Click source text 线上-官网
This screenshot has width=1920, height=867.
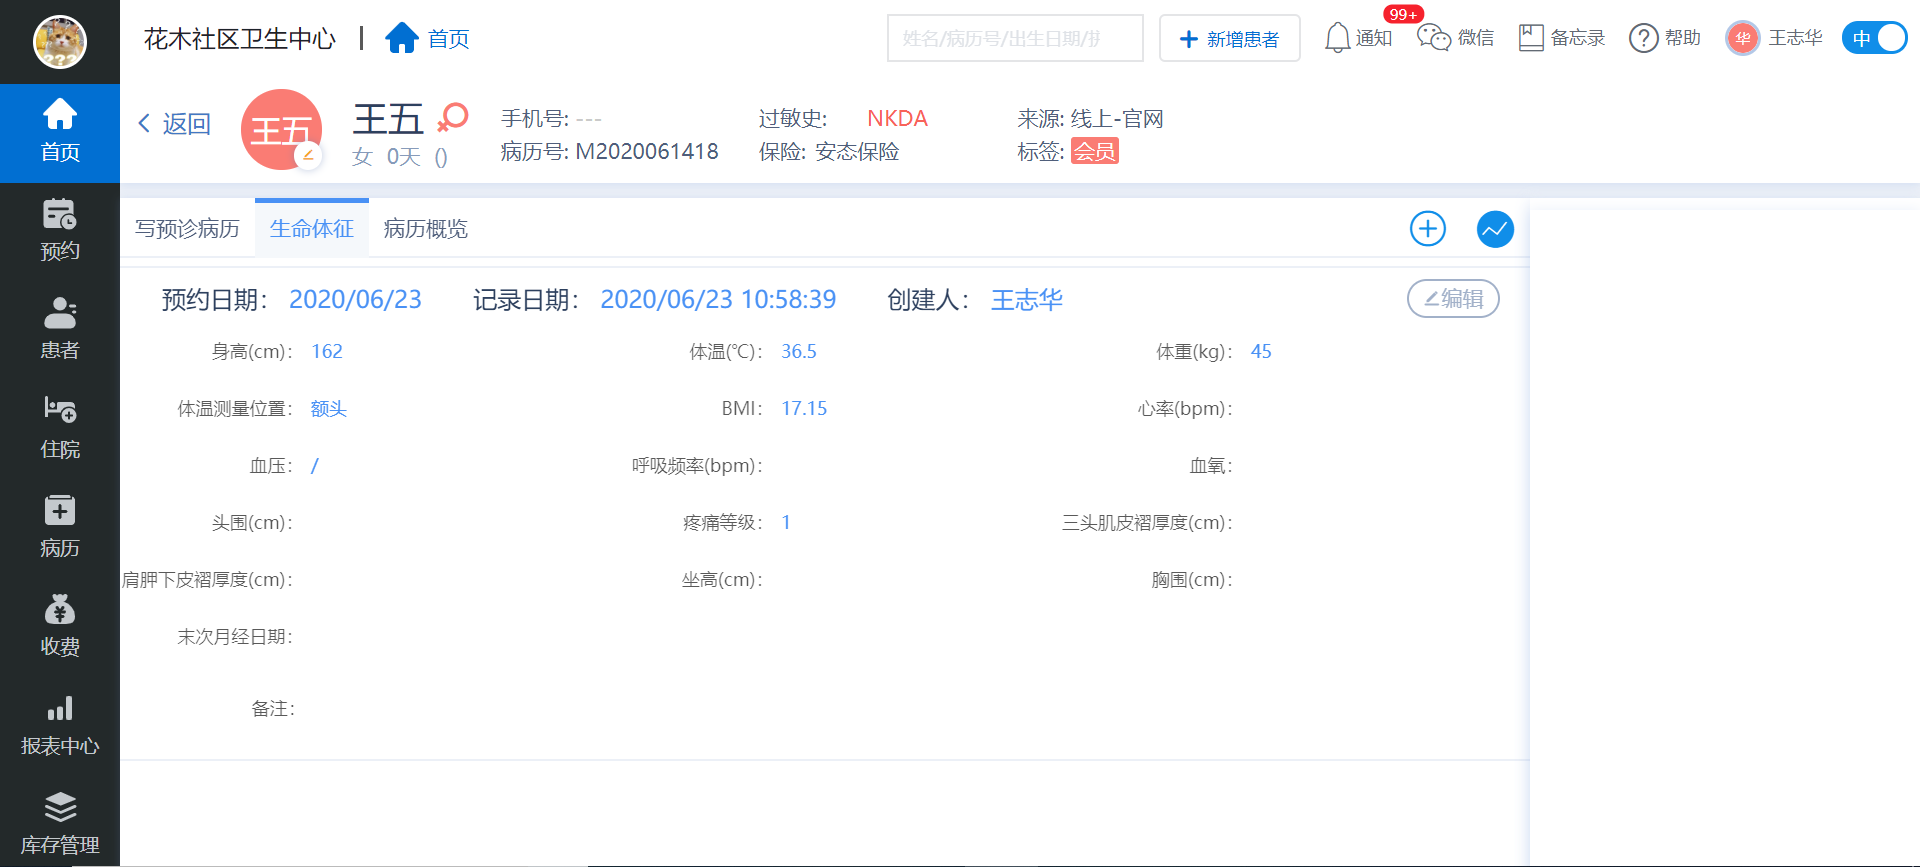1117,118
